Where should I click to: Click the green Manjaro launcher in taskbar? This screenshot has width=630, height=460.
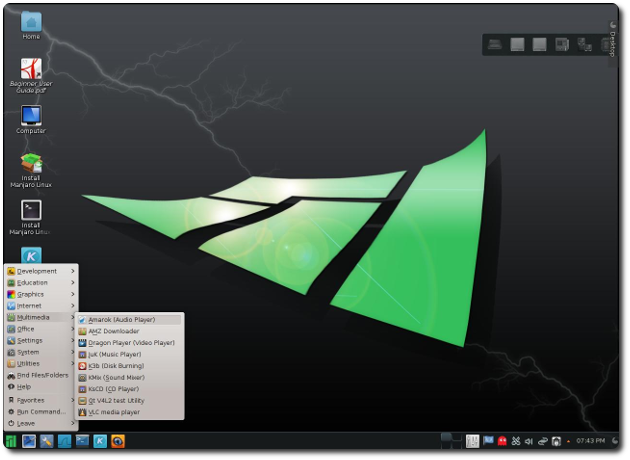tap(11, 441)
